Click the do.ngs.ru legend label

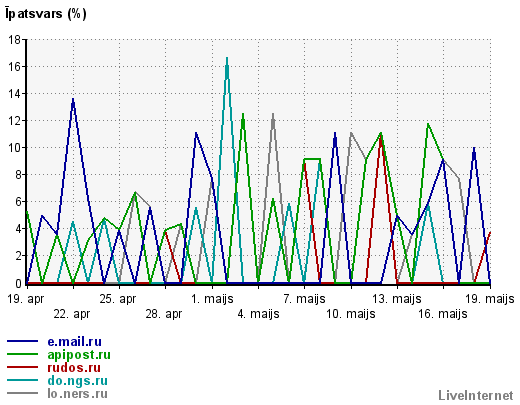[x=77, y=381]
